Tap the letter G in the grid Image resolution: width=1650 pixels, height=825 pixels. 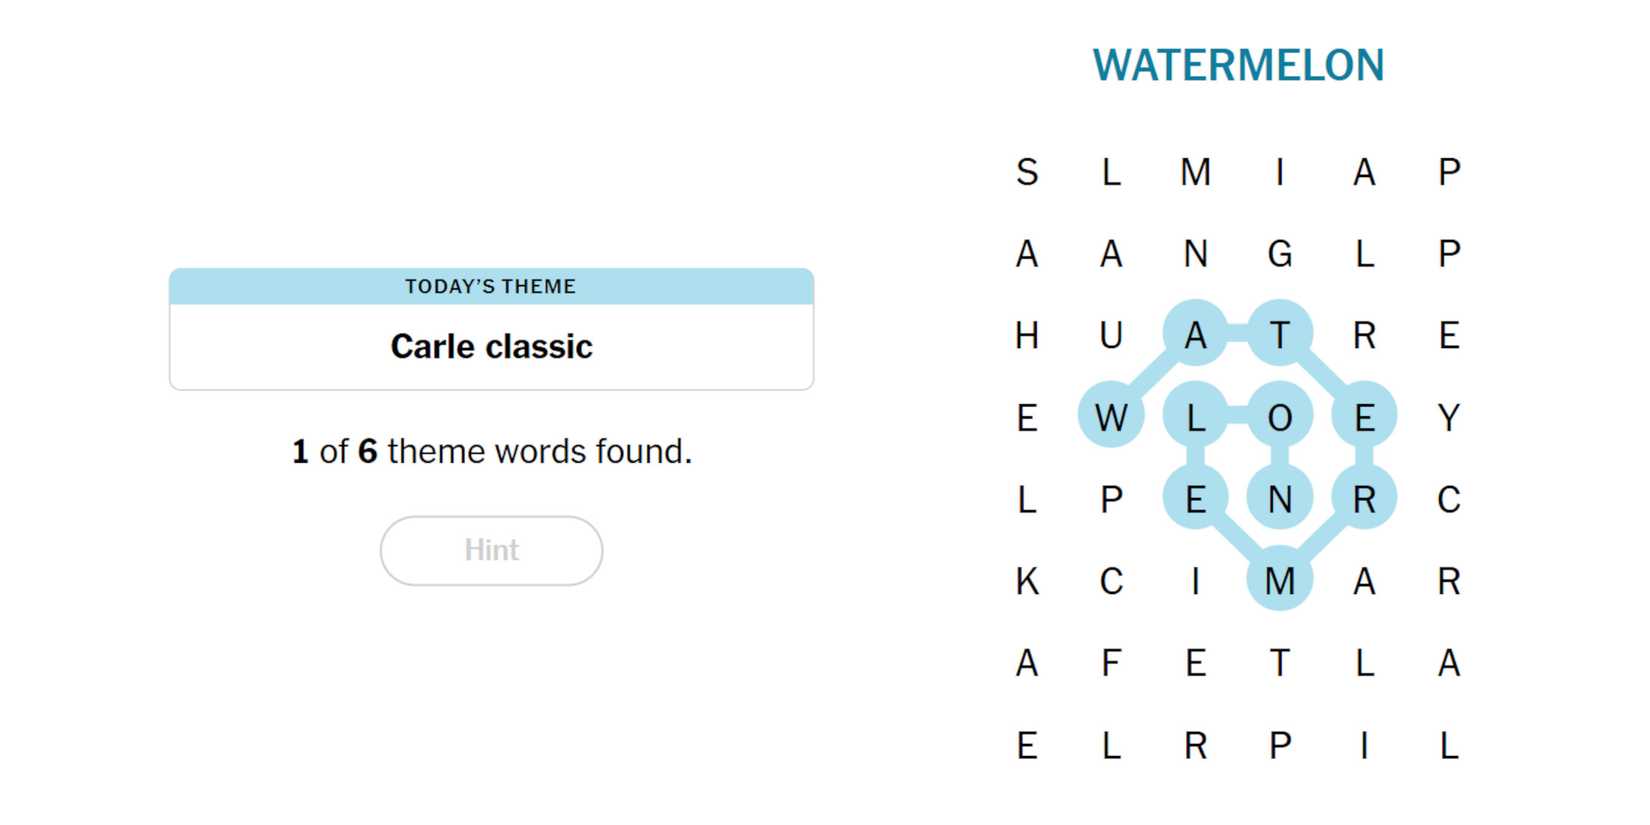(x=1280, y=254)
